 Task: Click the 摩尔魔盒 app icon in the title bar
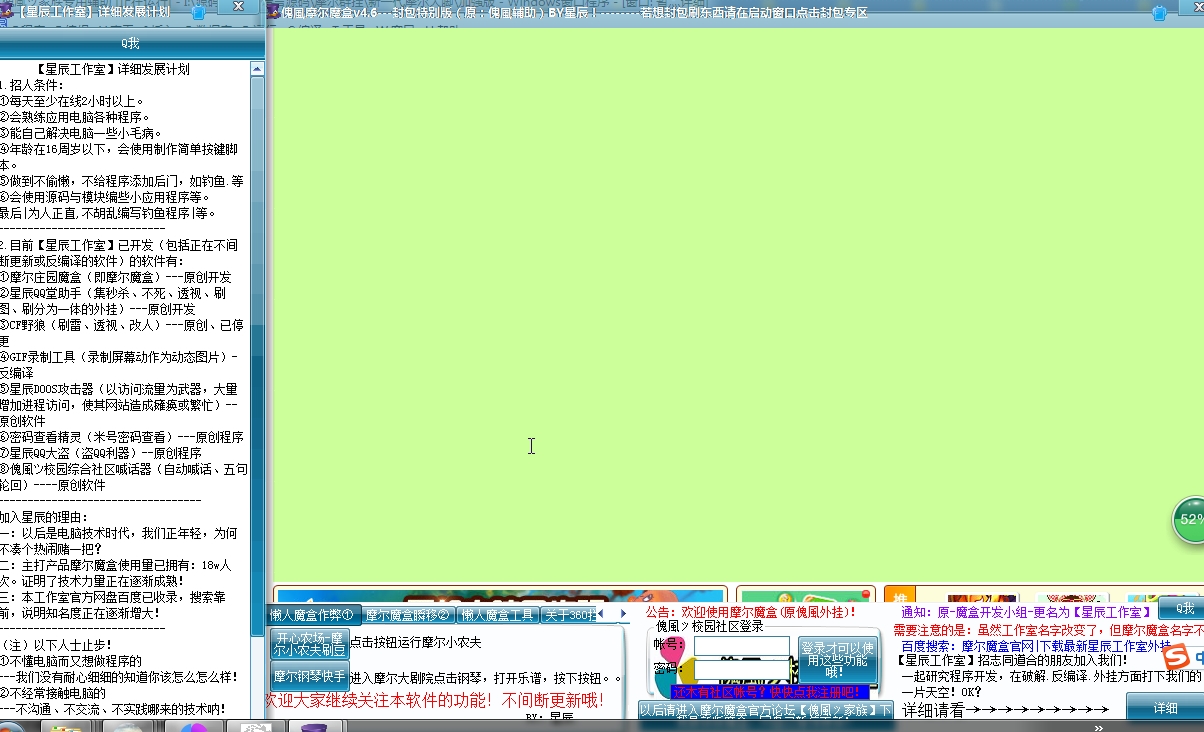pyautogui.click(x=273, y=12)
